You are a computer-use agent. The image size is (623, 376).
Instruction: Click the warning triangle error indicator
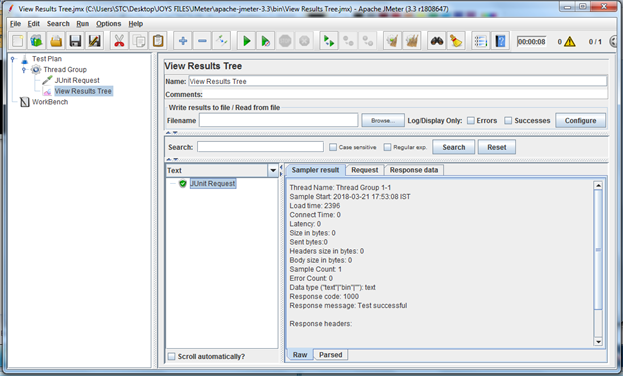click(x=569, y=41)
